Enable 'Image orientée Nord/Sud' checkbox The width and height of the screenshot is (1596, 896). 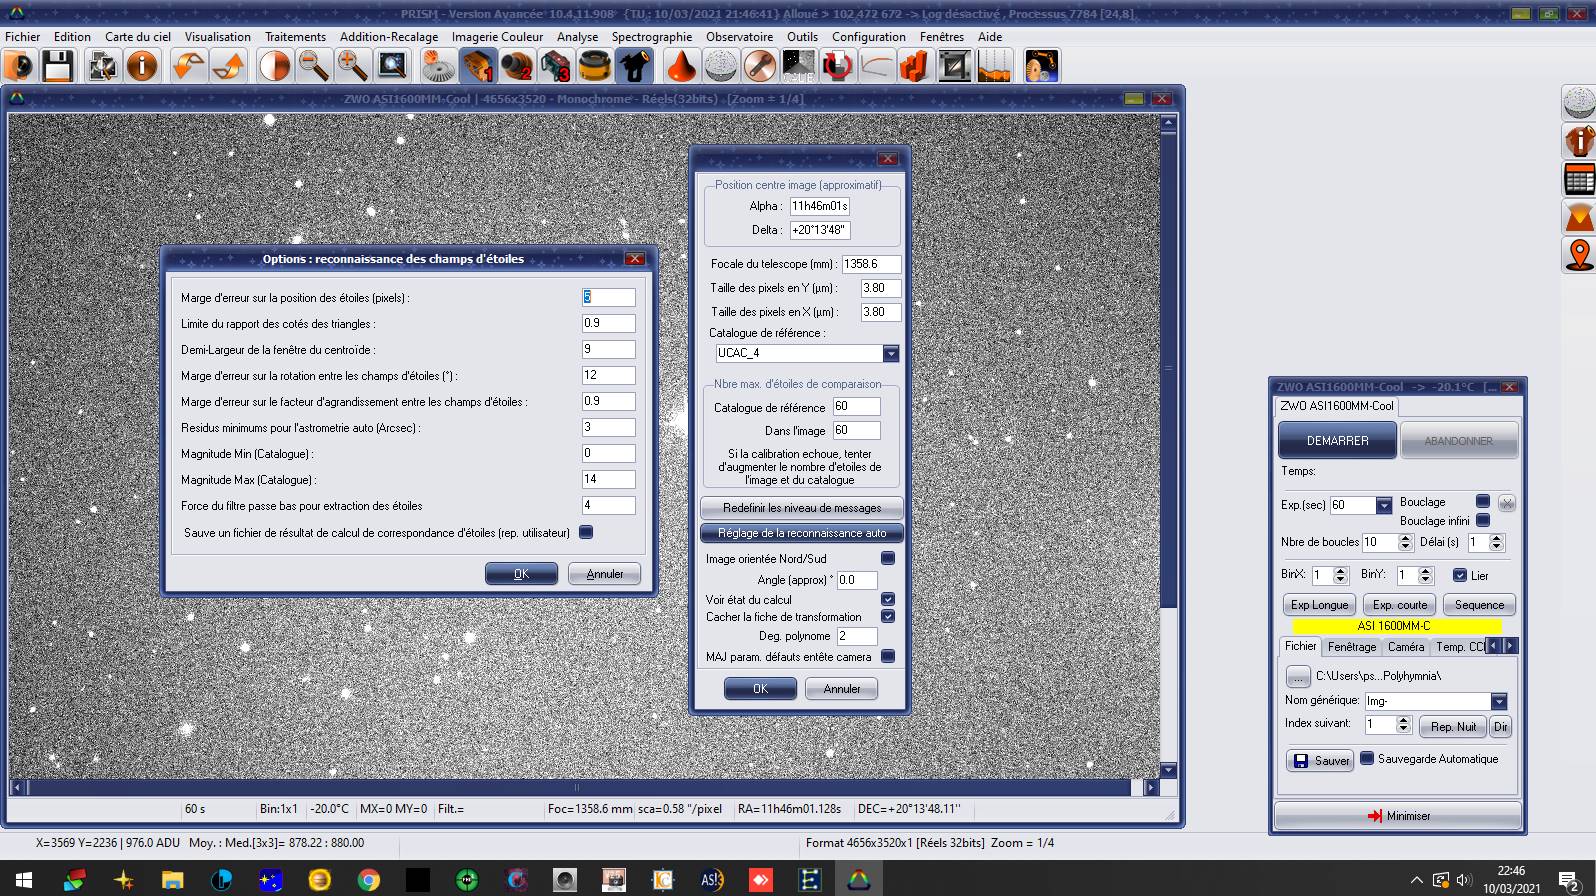click(x=888, y=558)
